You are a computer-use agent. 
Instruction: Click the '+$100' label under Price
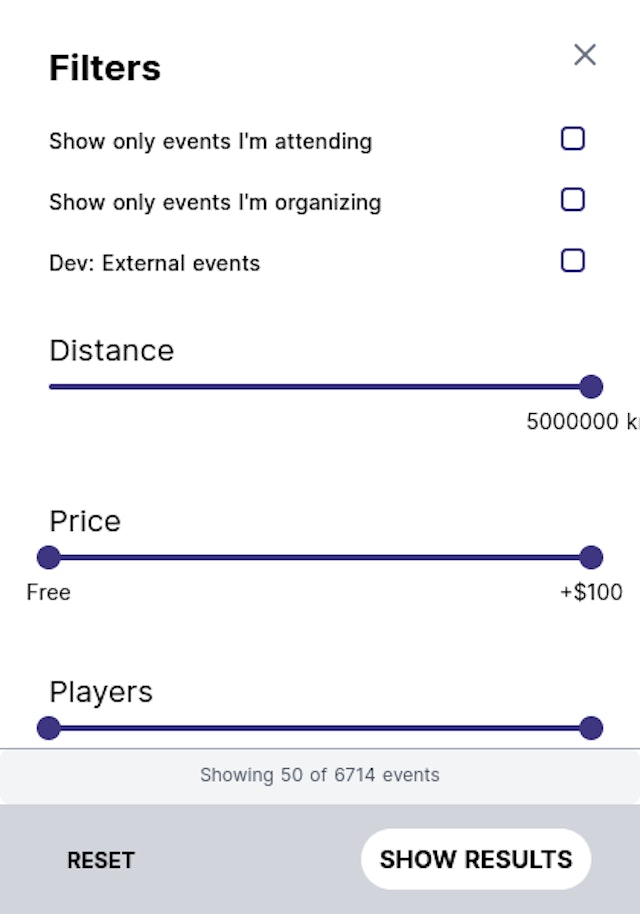pyautogui.click(x=591, y=593)
